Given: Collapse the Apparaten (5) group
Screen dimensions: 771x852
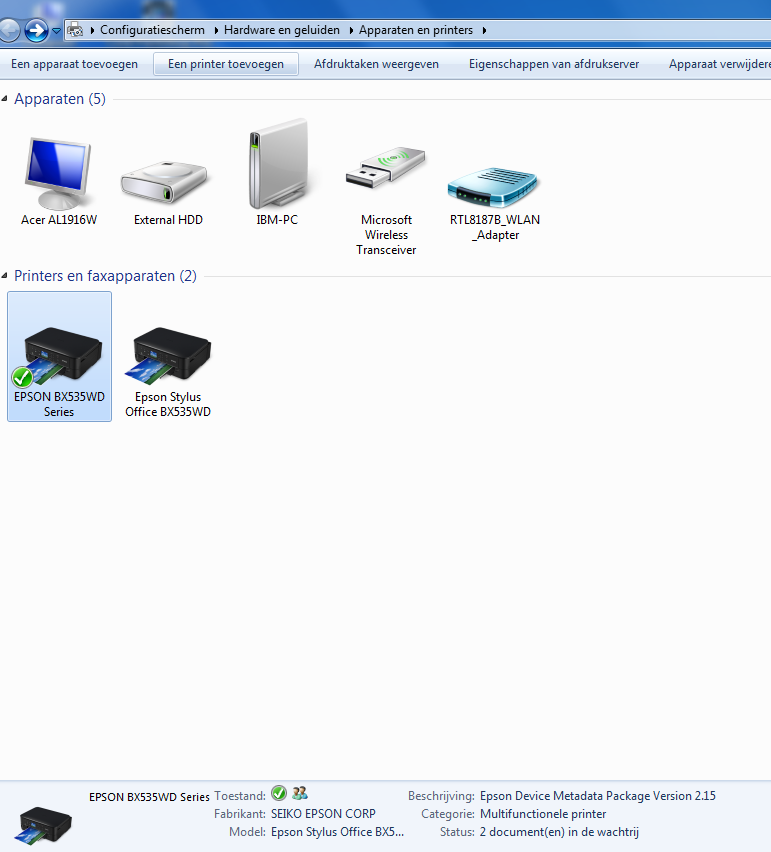Looking at the screenshot, I should tap(4, 99).
